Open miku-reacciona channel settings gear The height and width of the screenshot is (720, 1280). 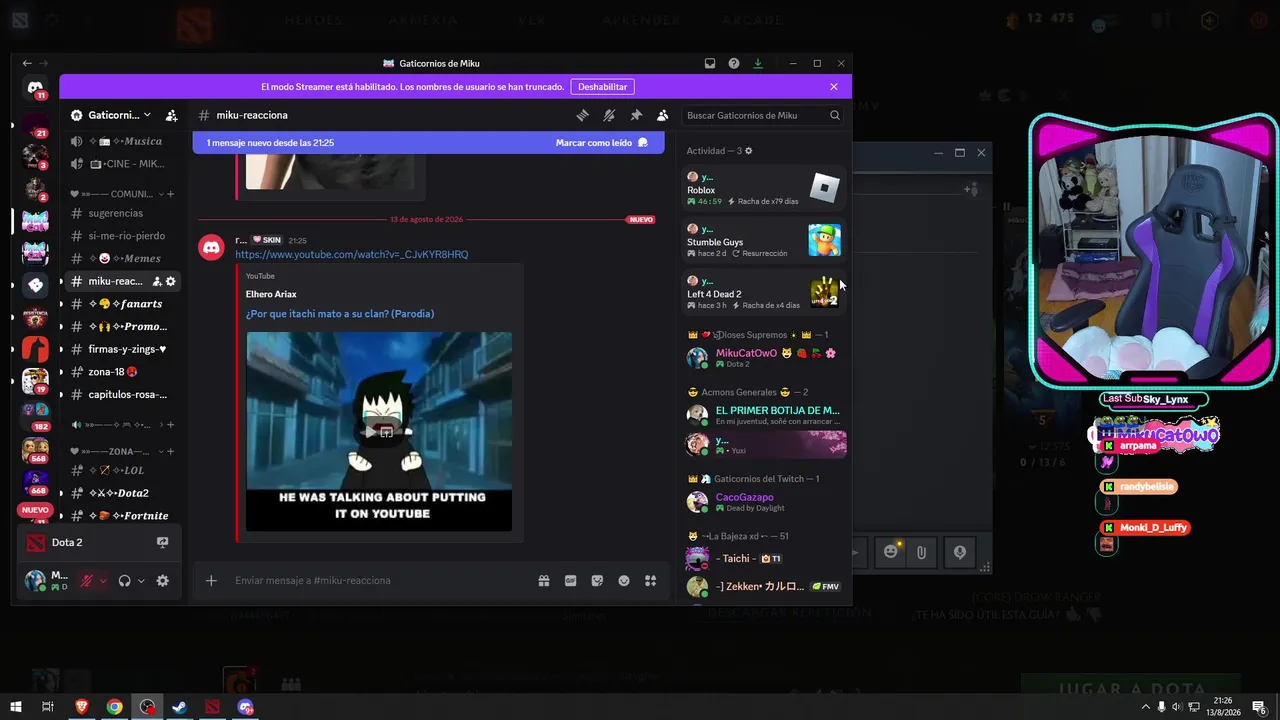[x=171, y=281]
